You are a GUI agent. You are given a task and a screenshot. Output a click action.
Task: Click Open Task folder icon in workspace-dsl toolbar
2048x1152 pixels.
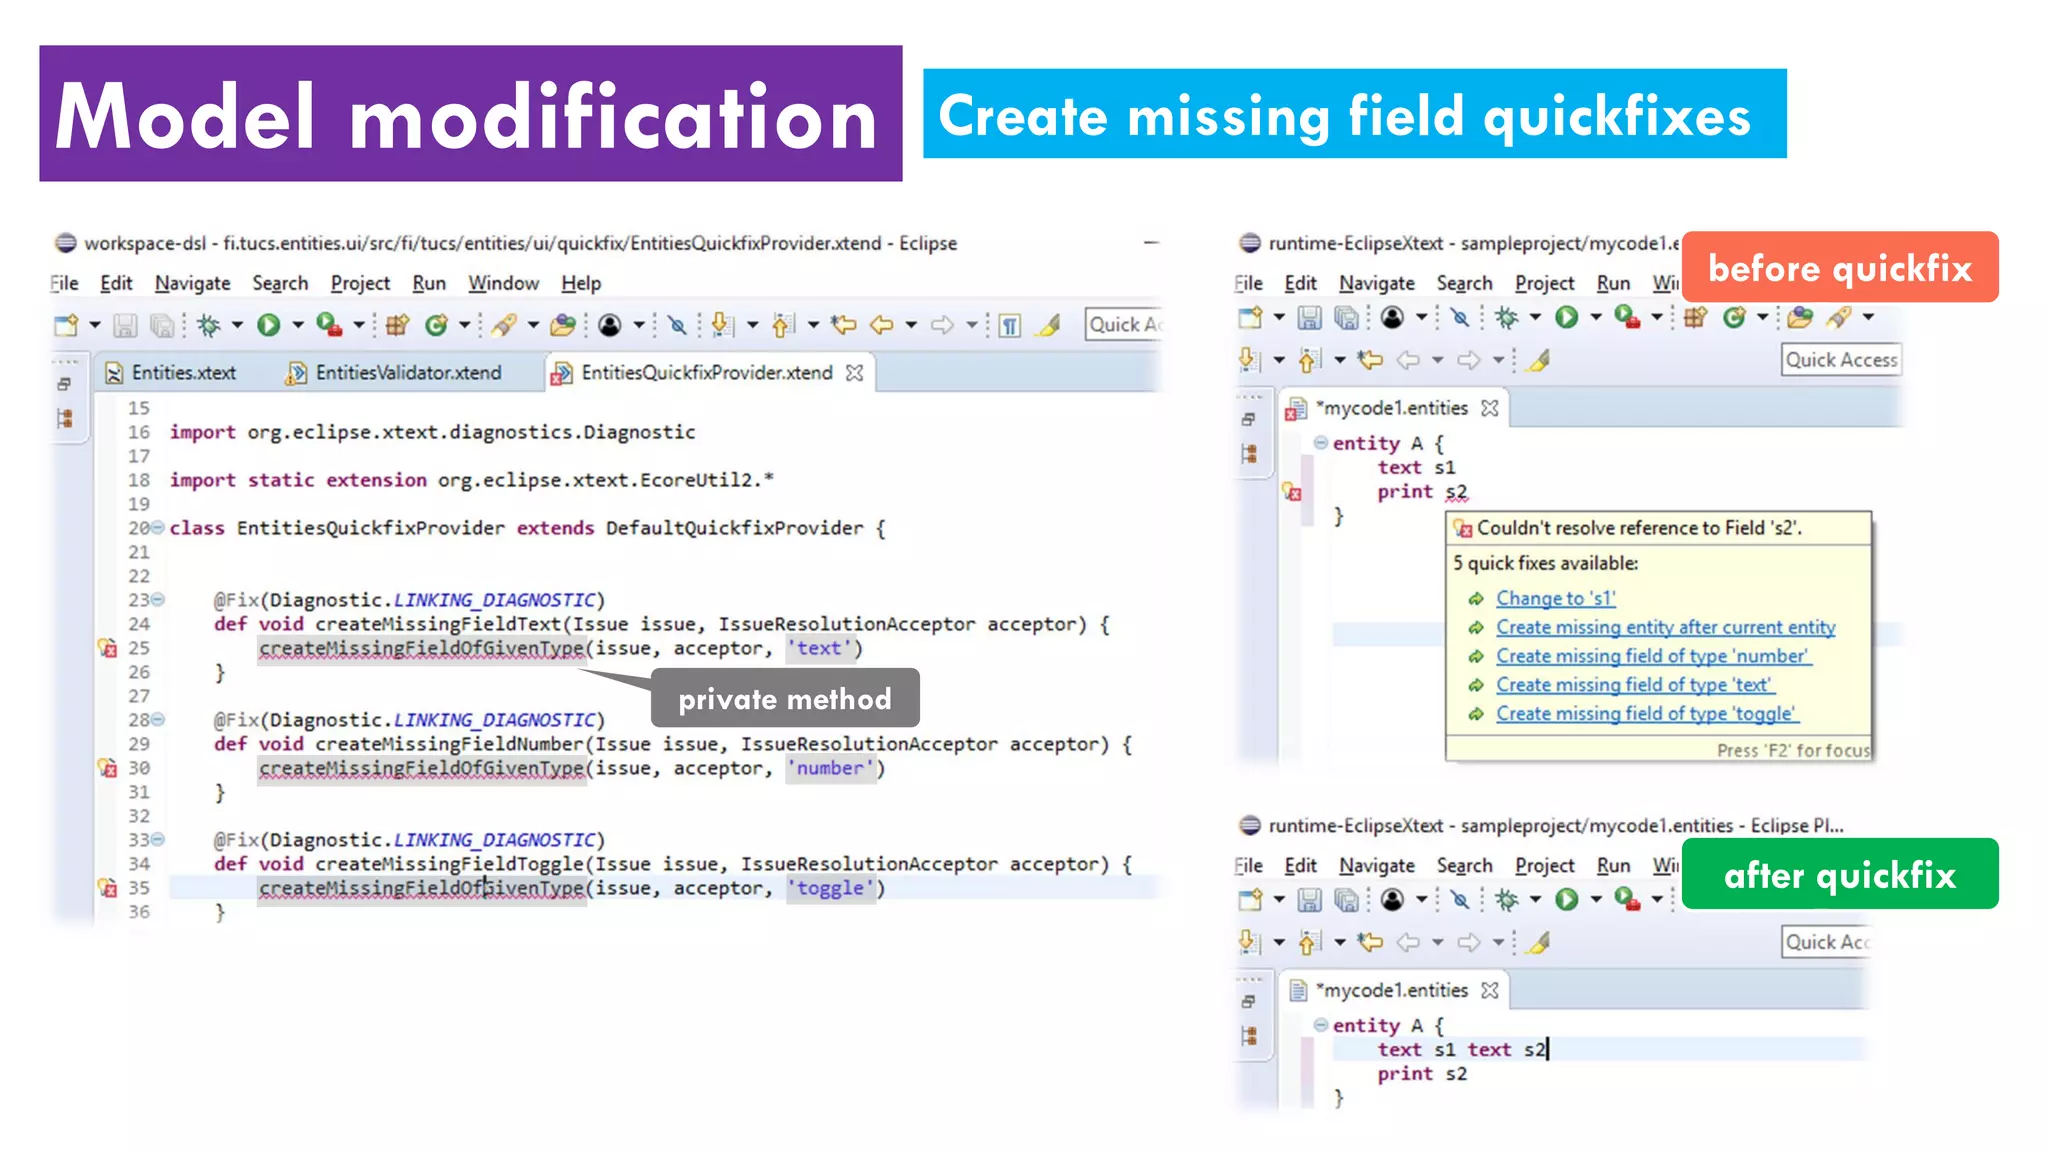tap(563, 325)
